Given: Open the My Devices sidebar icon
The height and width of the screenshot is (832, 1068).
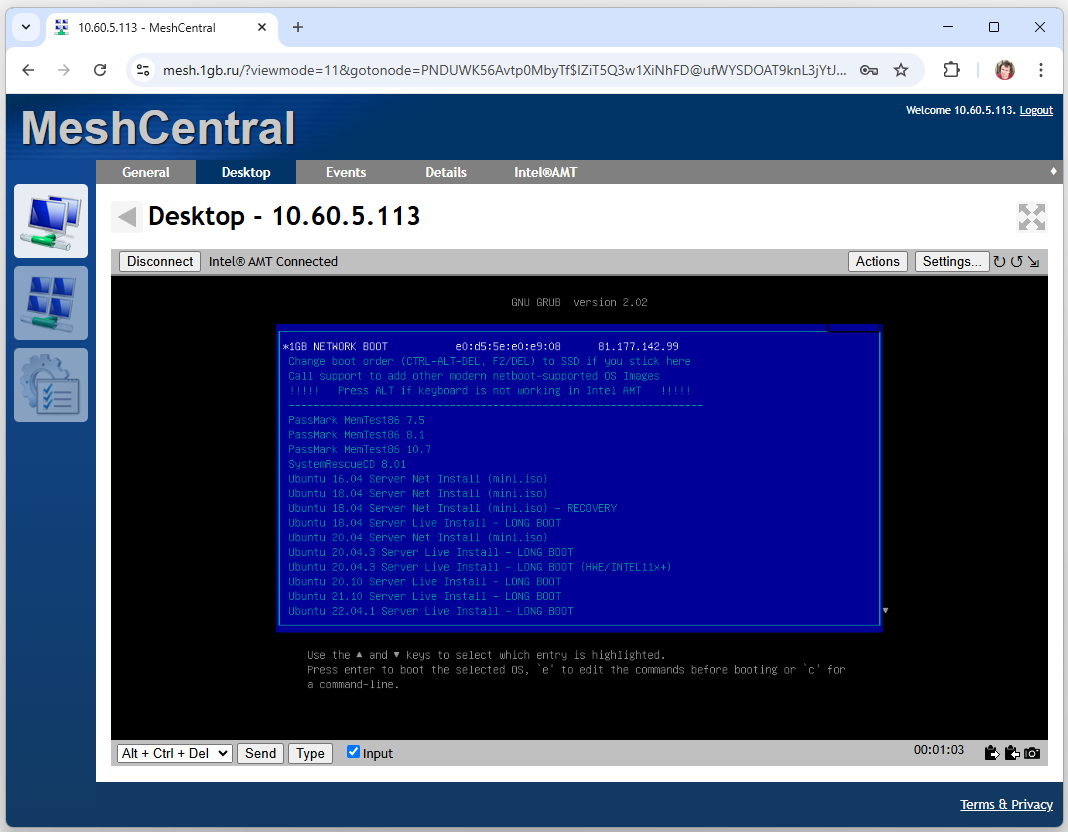Looking at the screenshot, I should click(x=51, y=221).
